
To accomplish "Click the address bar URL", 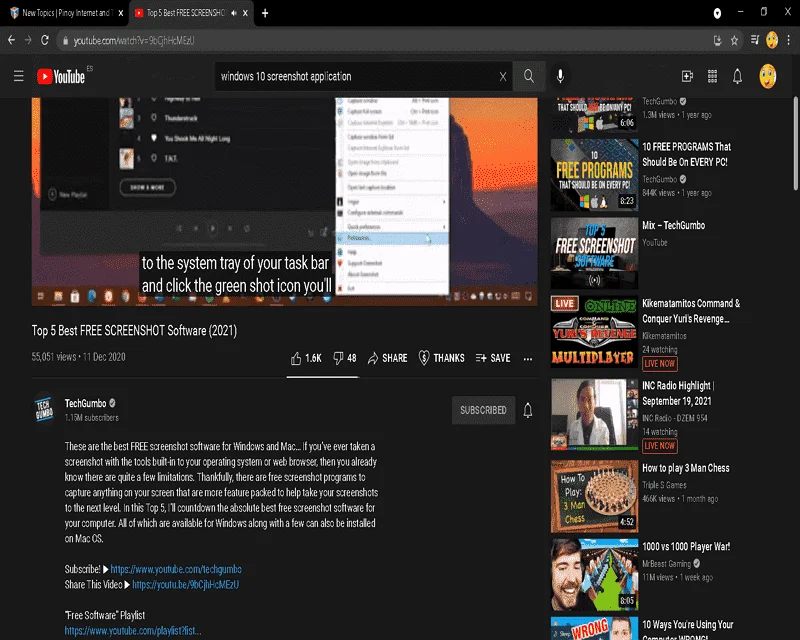I will point(134,40).
